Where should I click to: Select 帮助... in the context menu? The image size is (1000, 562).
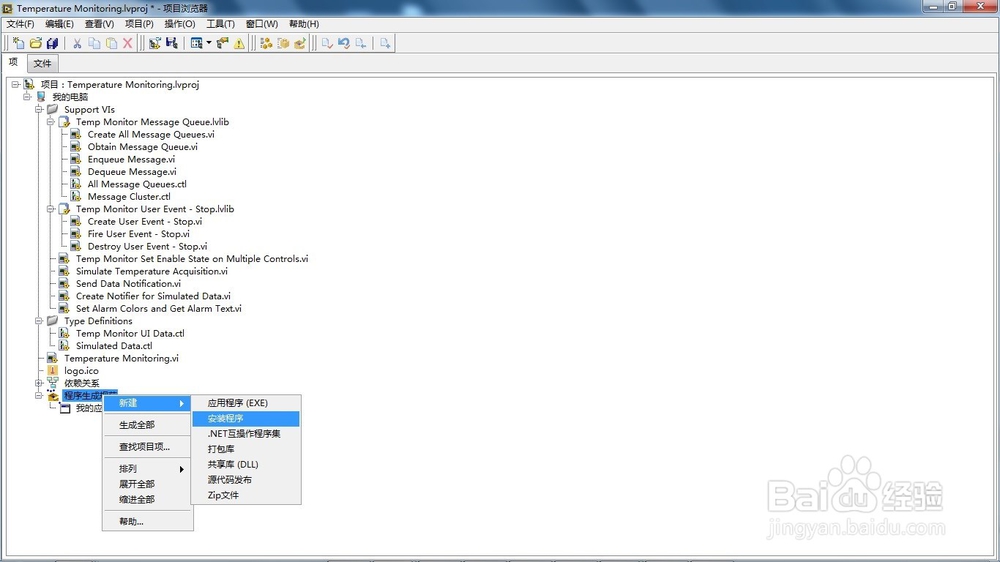click(147, 522)
